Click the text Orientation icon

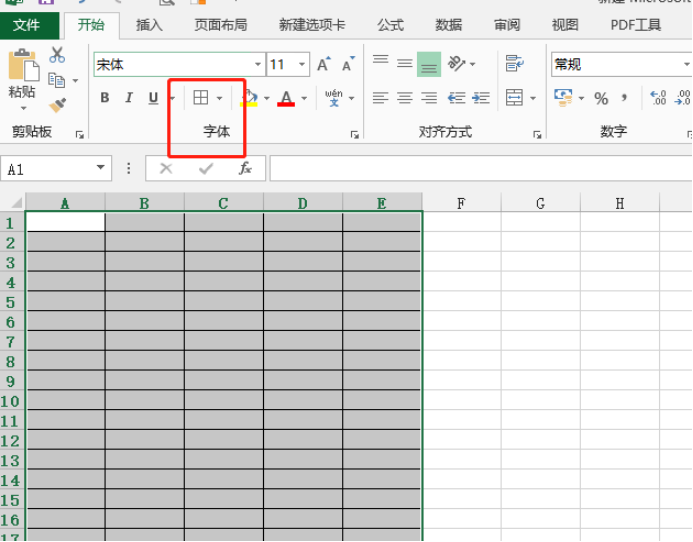coord(457,64)
